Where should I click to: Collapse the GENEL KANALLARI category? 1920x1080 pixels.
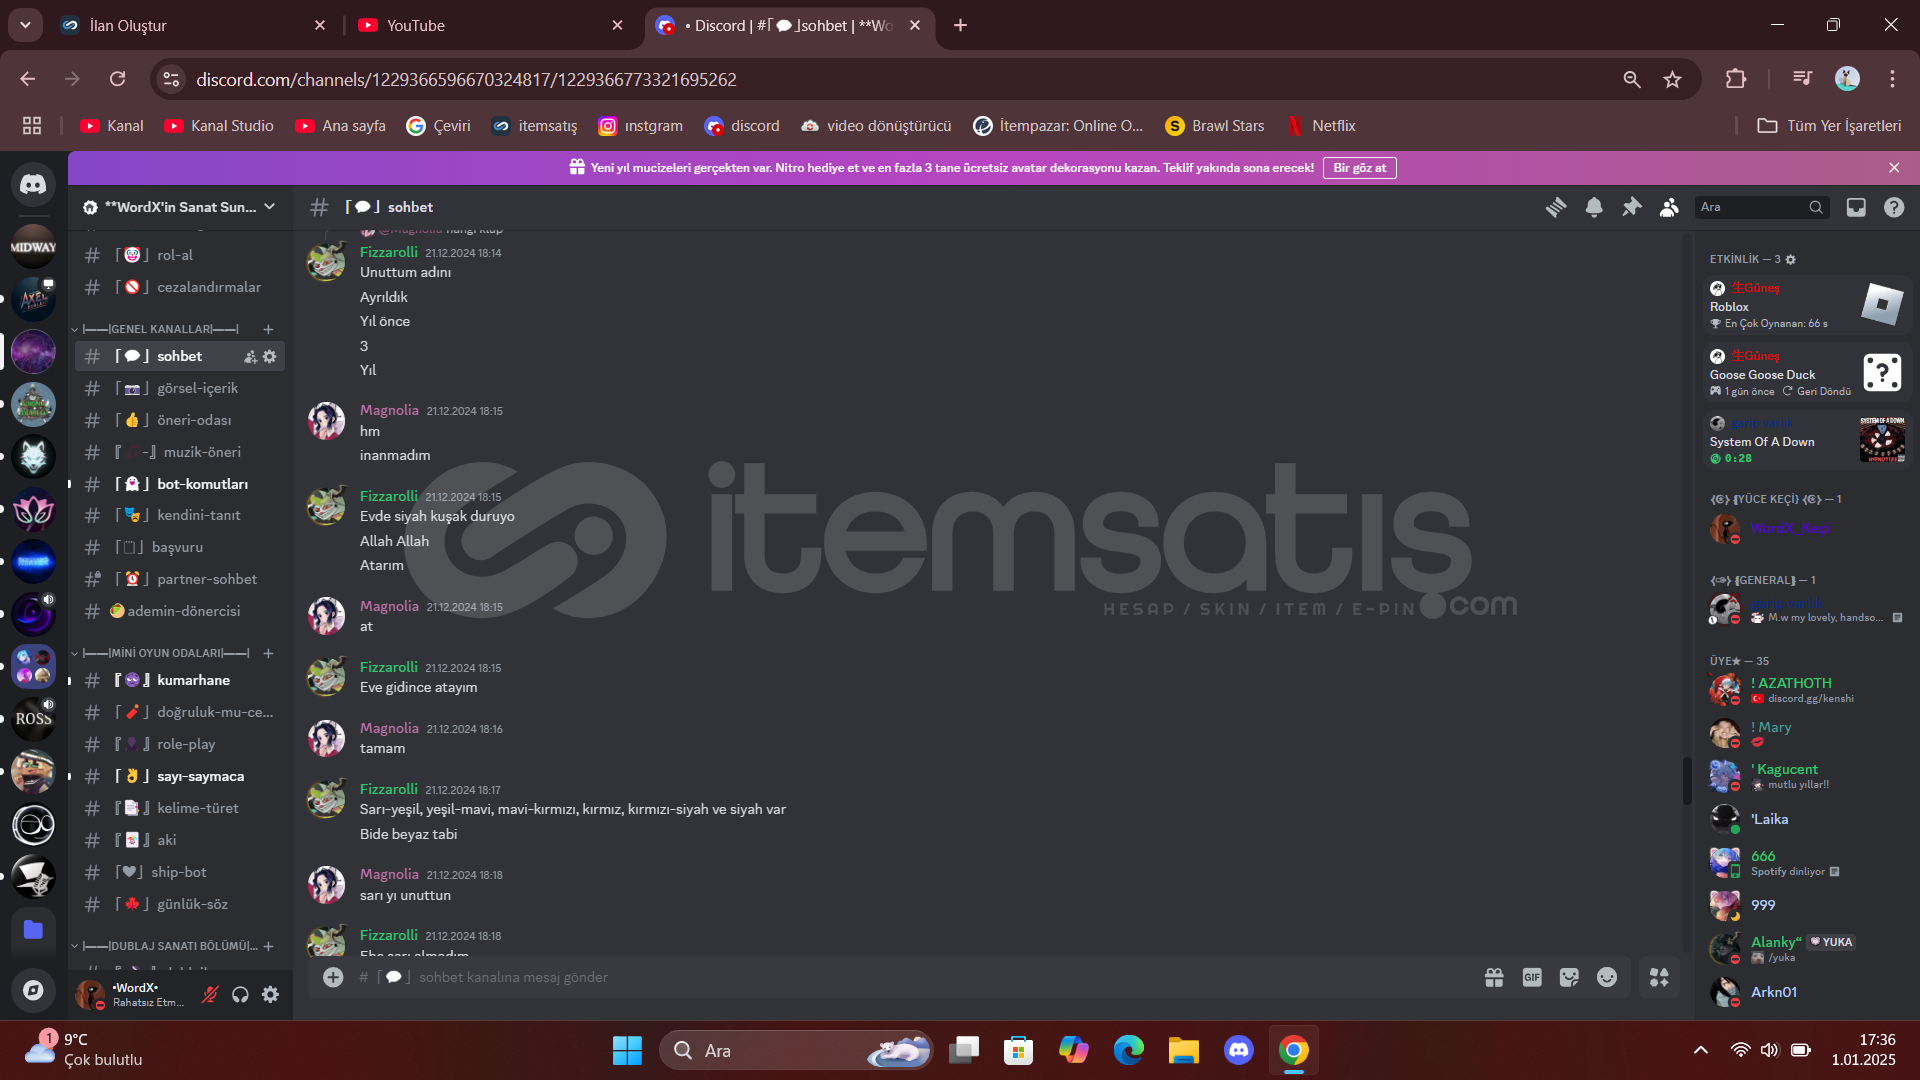coord(160,329)
